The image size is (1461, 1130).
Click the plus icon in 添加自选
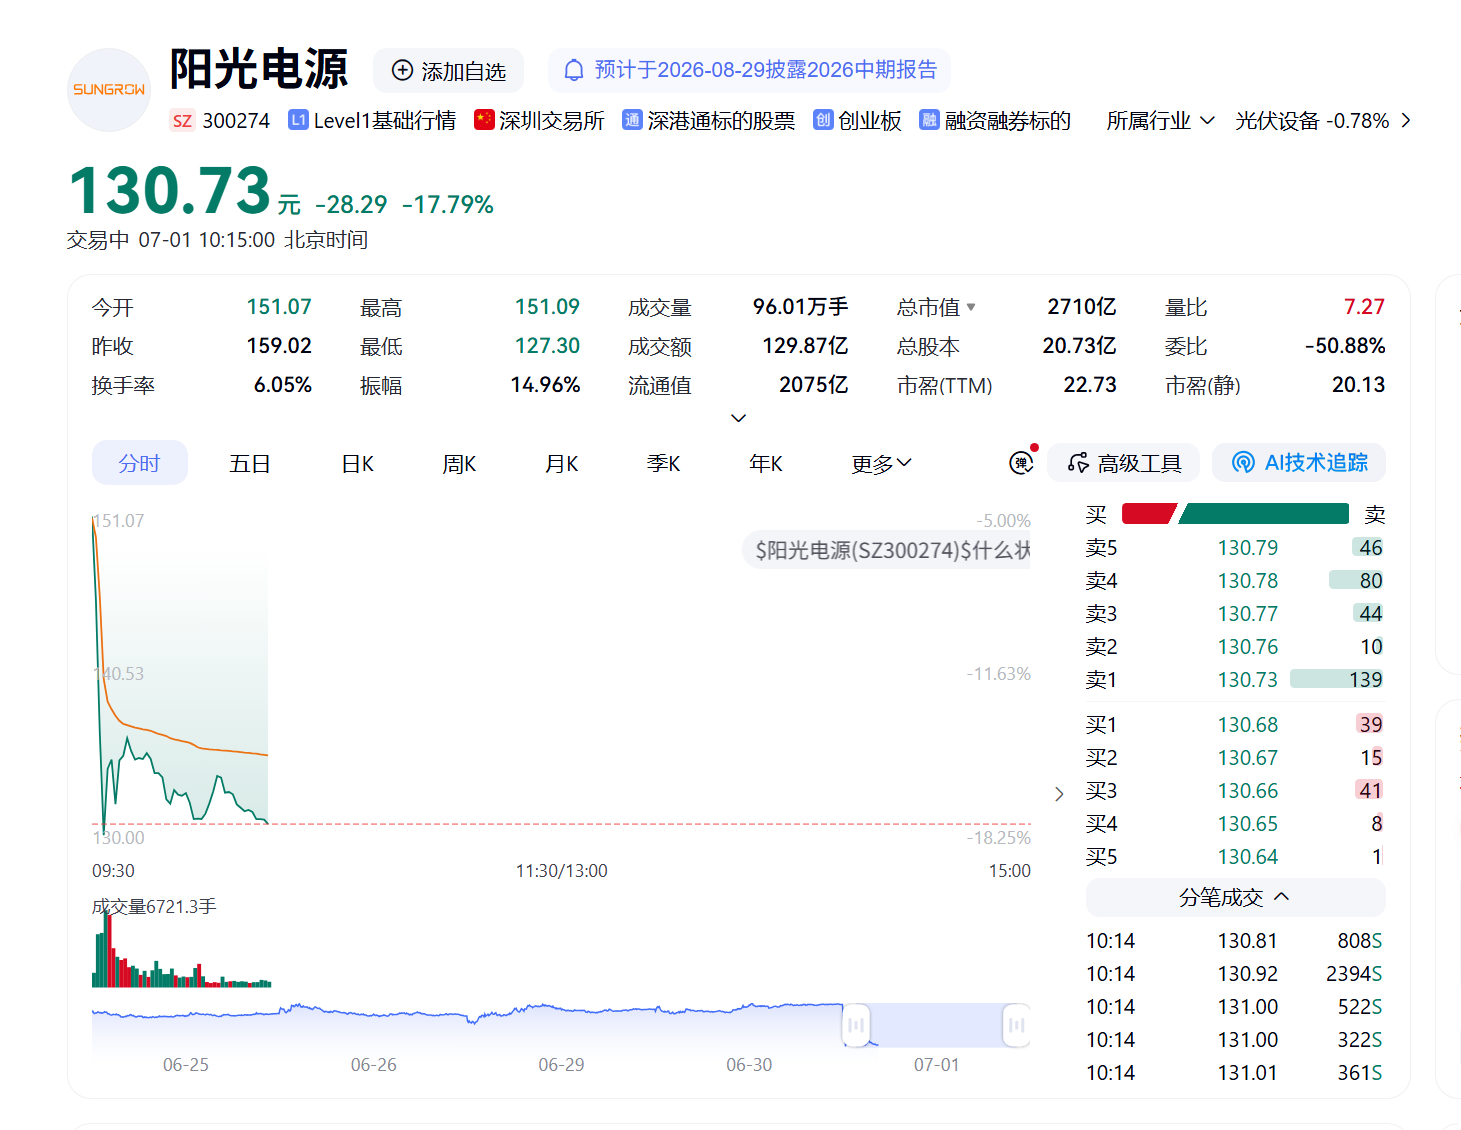click(402, 70)
